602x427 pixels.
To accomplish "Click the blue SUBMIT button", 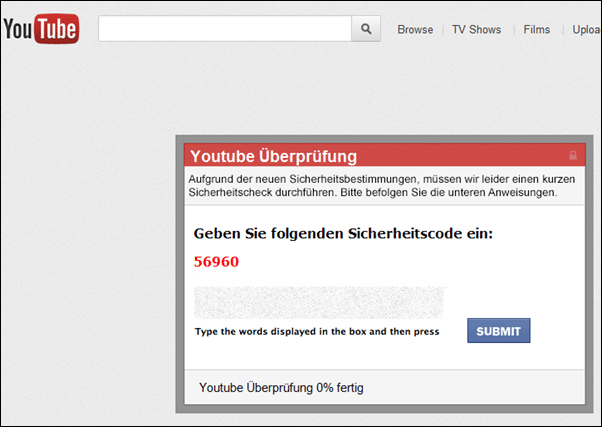I will (x=499, y=331).
